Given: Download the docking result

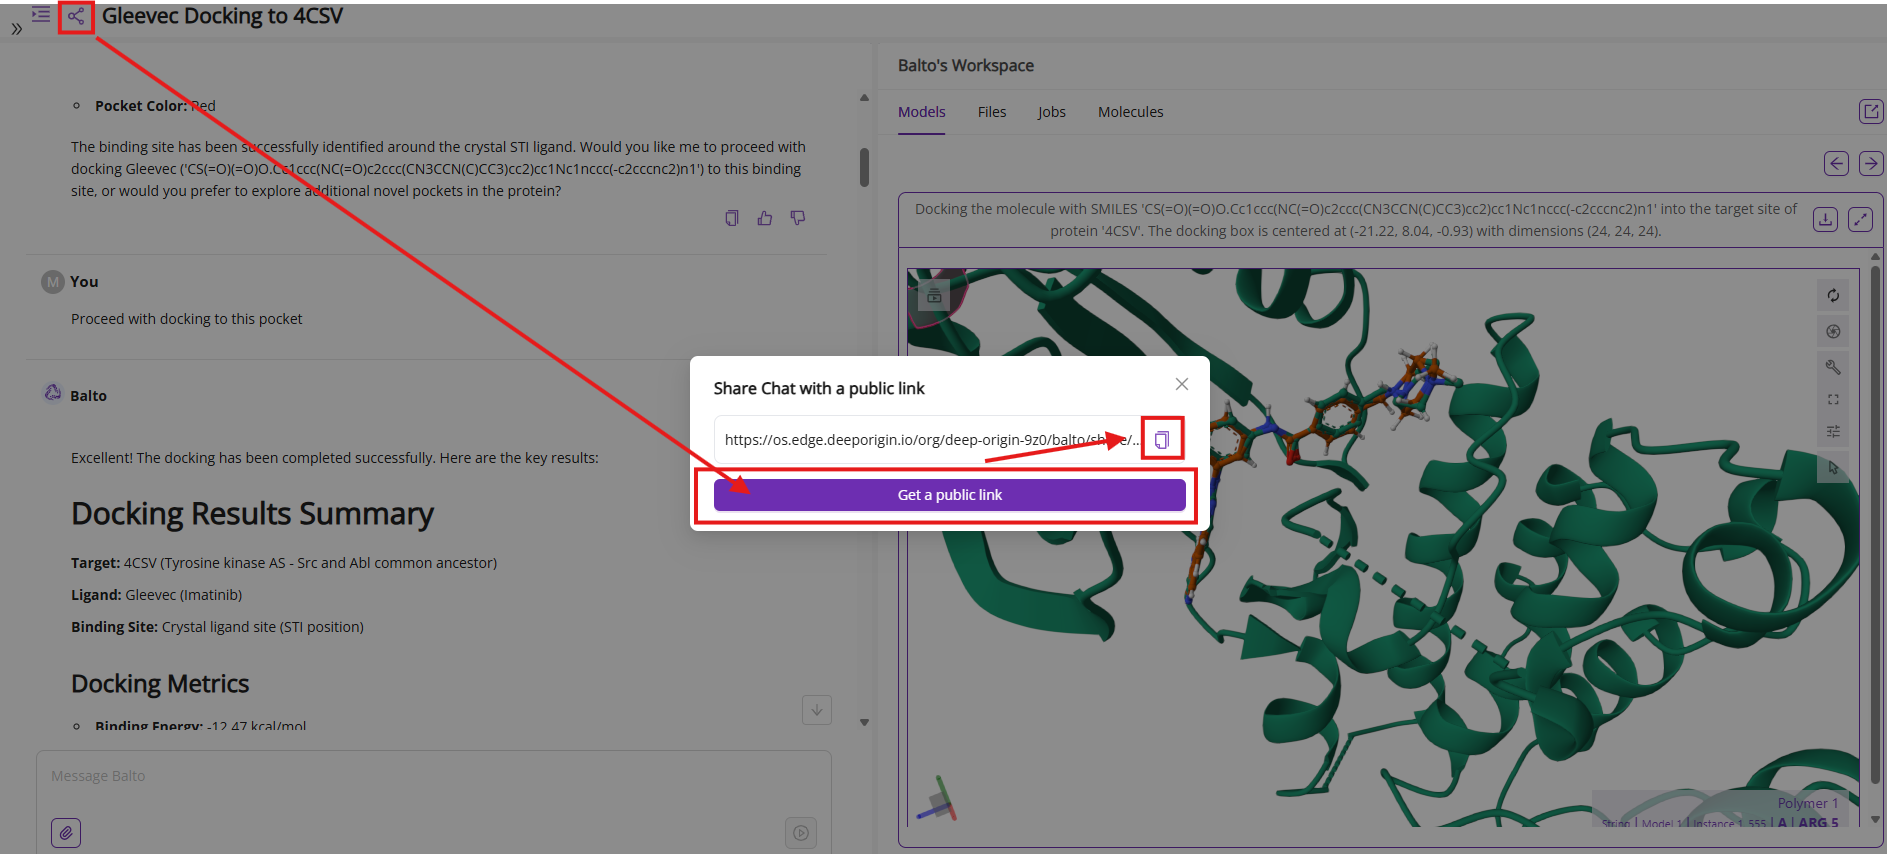Looking at the screenshot, I should (1825, 220).
